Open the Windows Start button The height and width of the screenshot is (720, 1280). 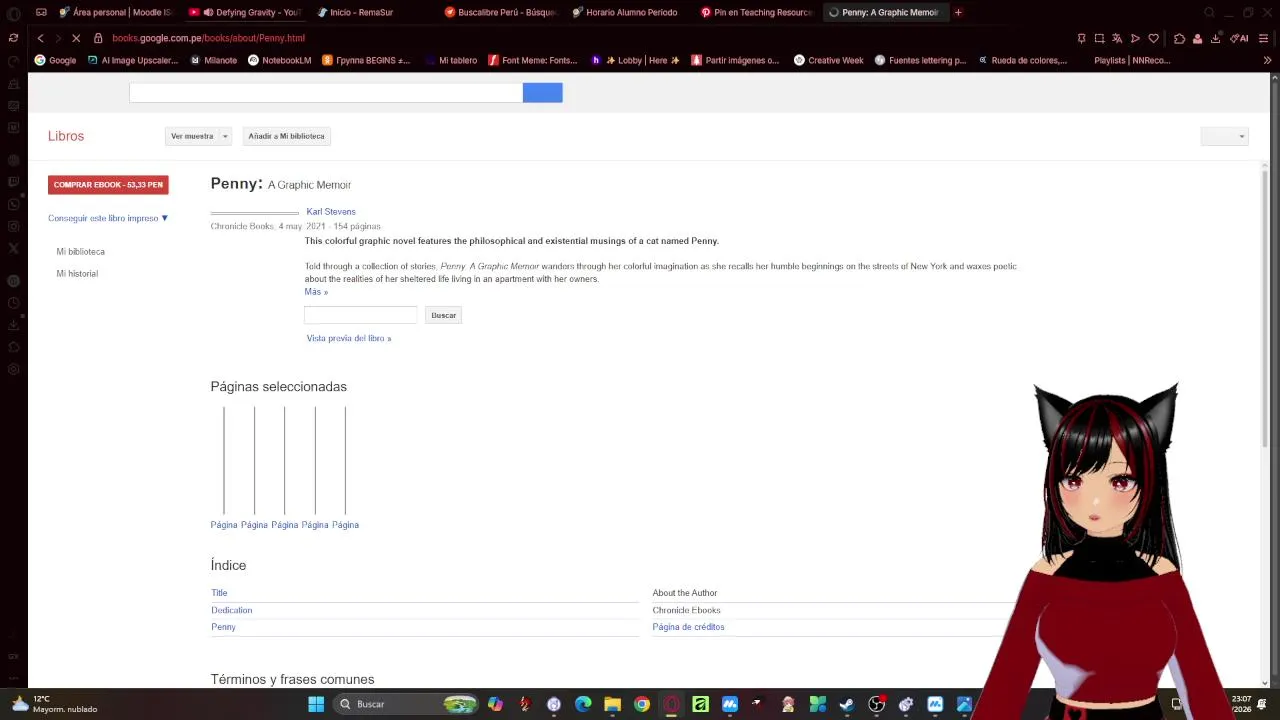pos(316,704)
